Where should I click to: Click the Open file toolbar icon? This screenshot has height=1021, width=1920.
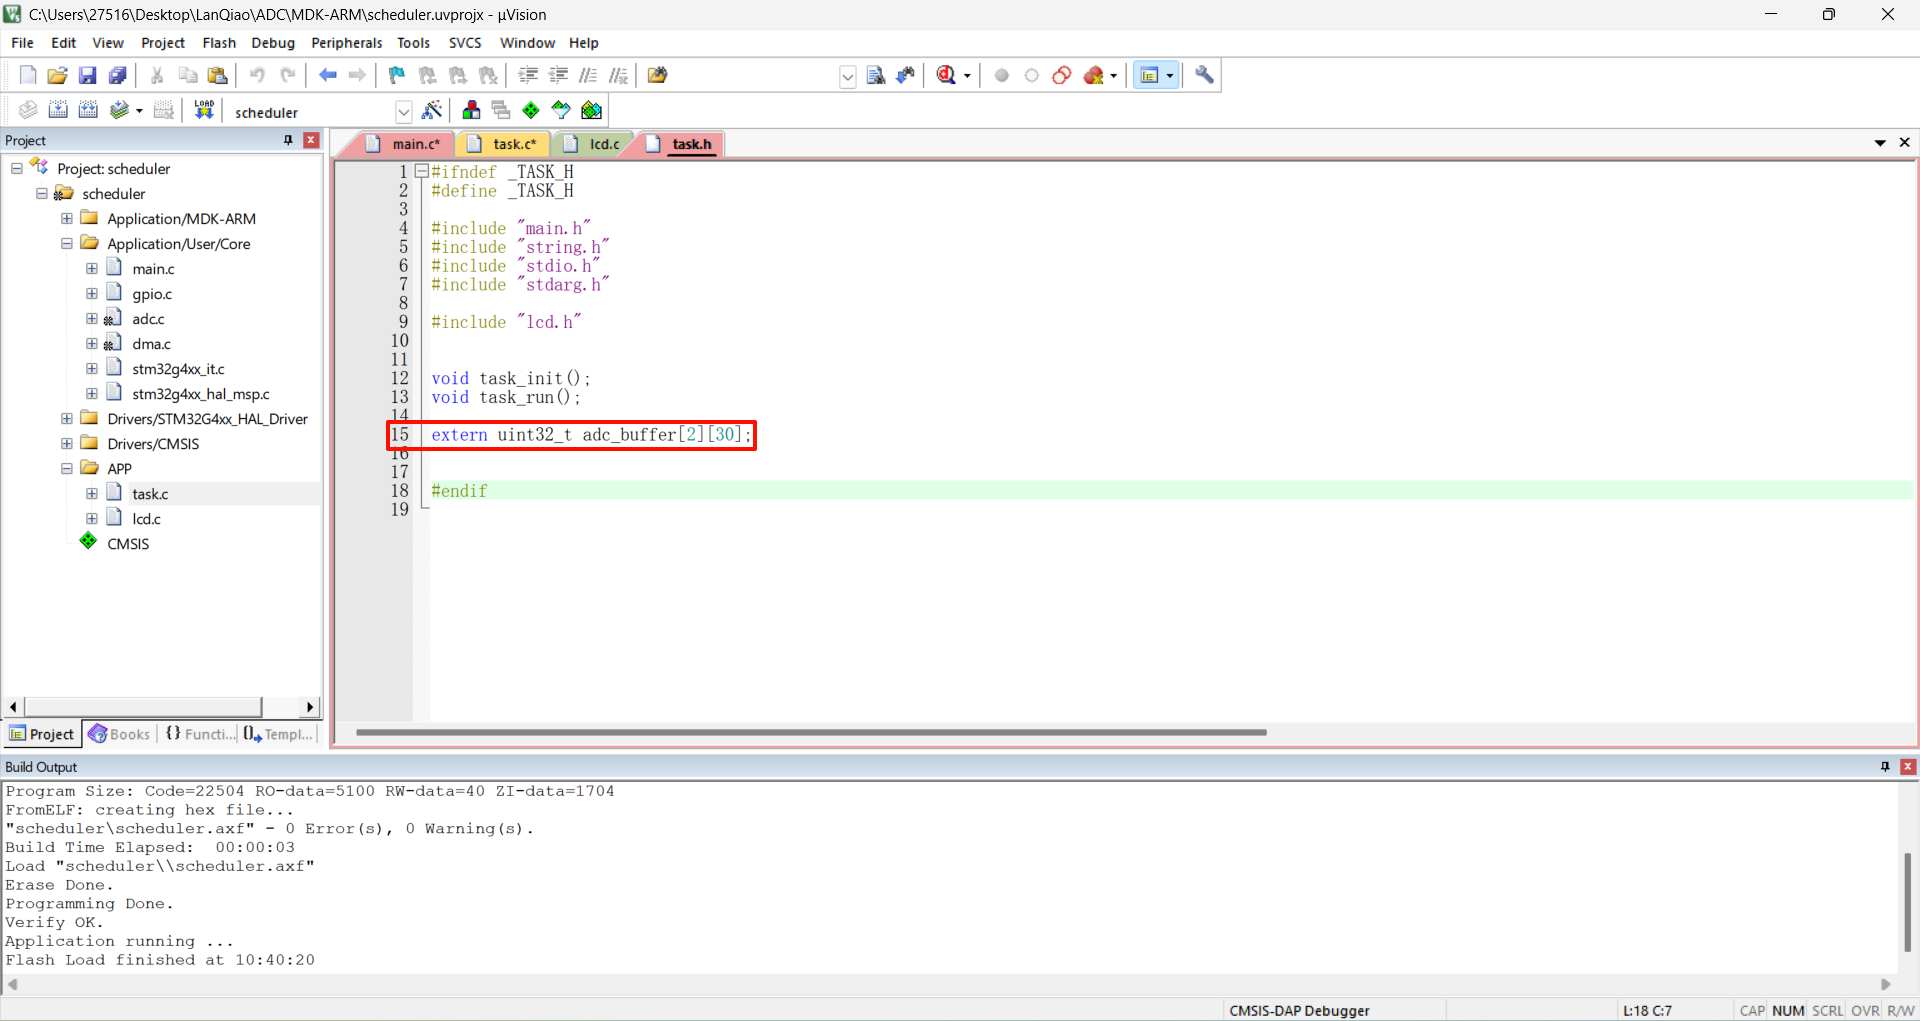[58, 75]
